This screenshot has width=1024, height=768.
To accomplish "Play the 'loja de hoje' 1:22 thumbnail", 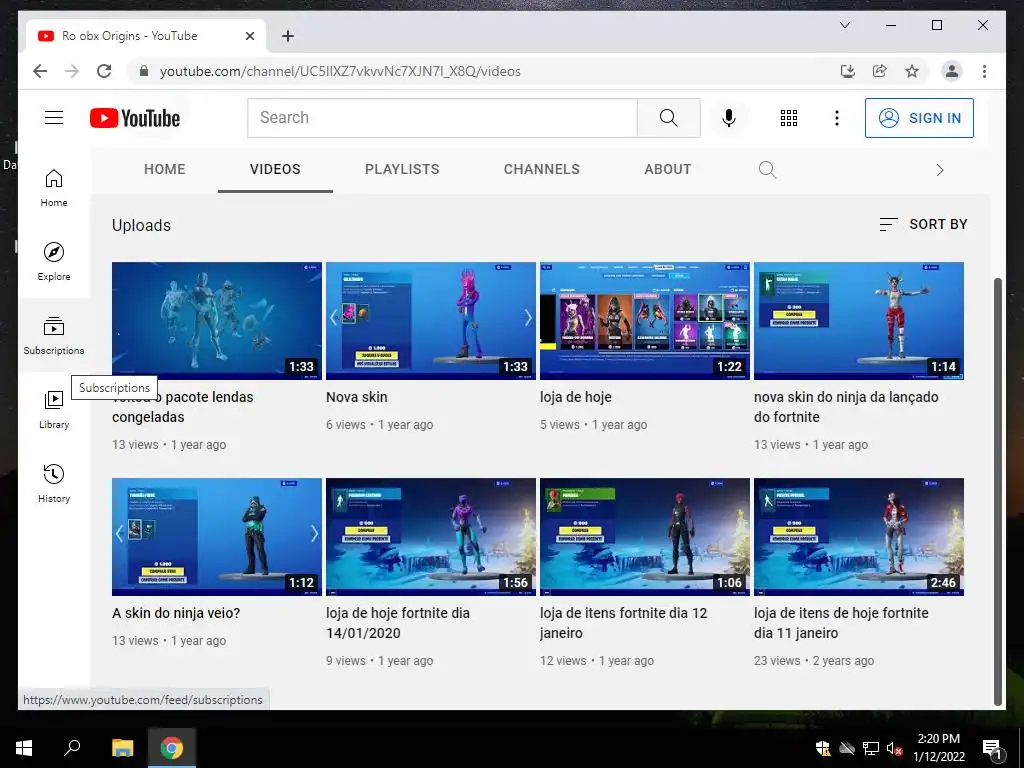I will 645,321.
